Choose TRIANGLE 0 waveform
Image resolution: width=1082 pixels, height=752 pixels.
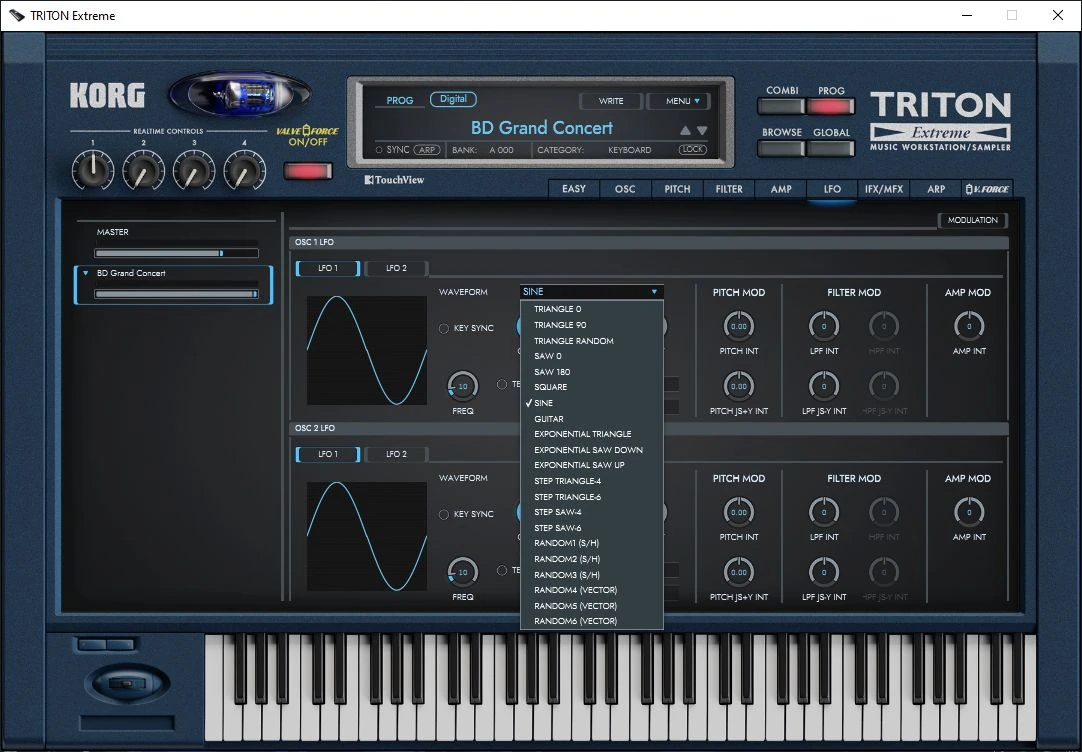click(591, 309)
